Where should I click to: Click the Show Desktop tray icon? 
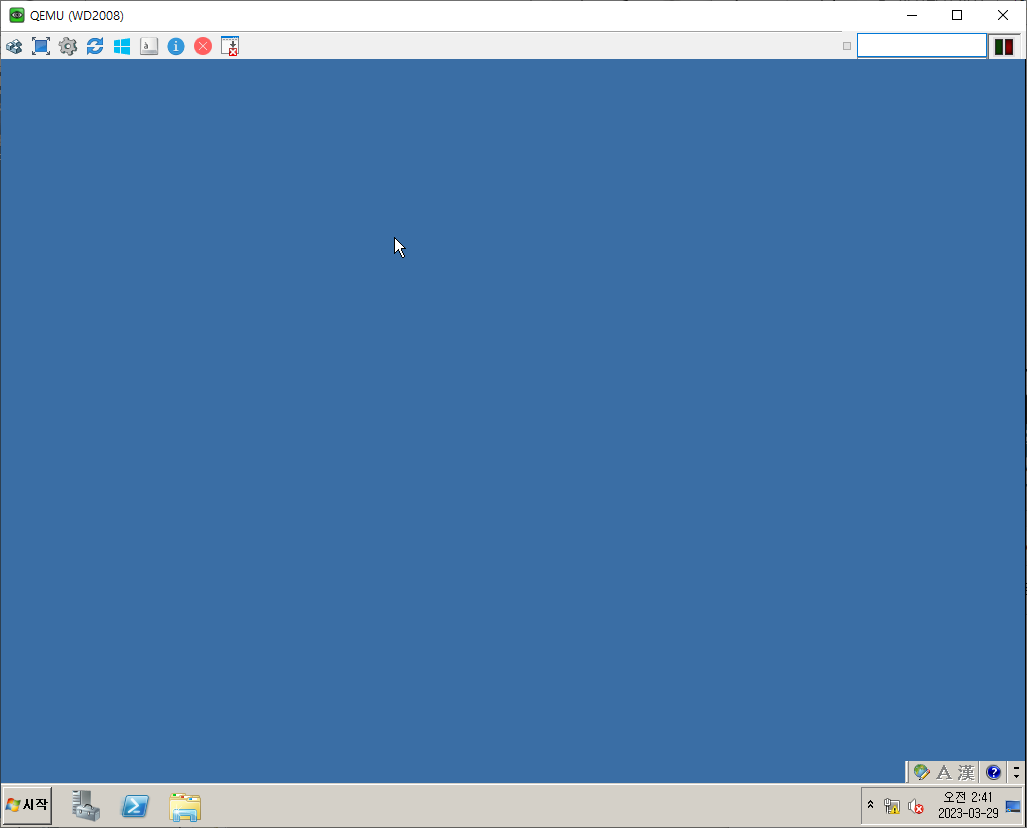pyautogui.click(x=1013, y=806)
